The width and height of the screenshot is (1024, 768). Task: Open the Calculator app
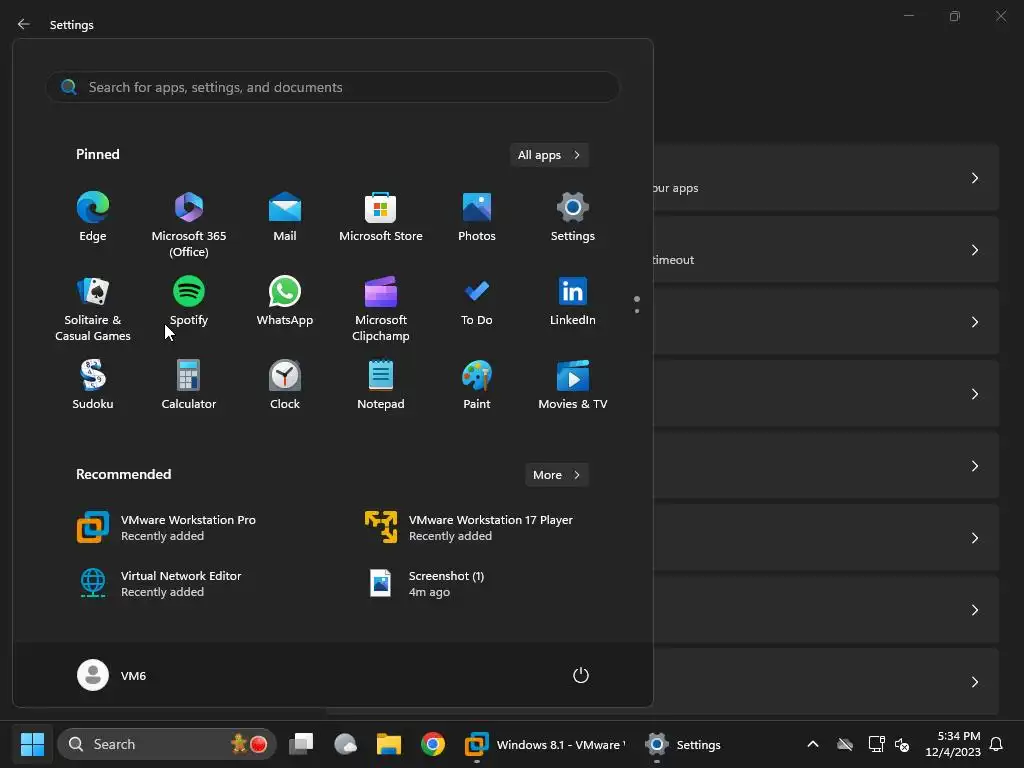point(189,385)
